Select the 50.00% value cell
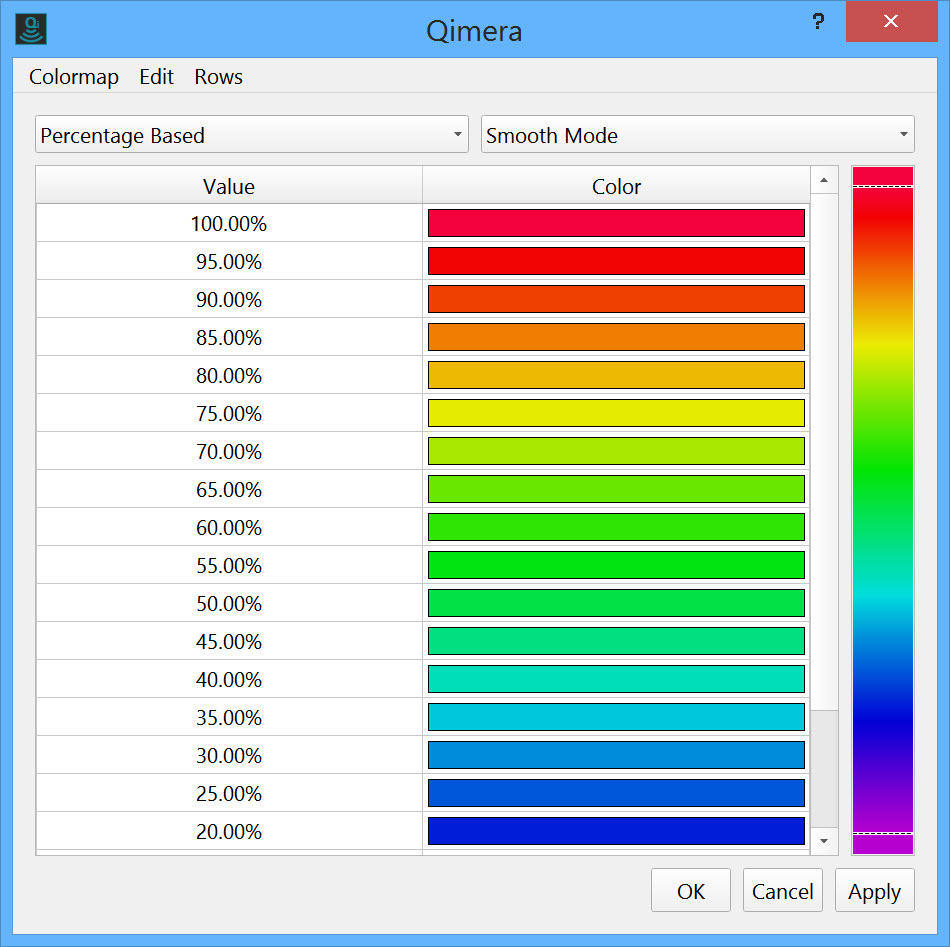 pyautogui.click(x=229, y=604)
